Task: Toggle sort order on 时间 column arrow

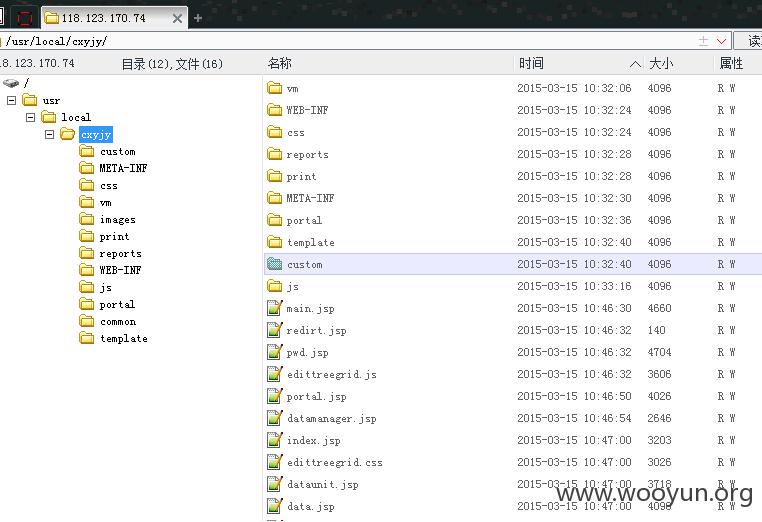Action: [x=635, y=64]
